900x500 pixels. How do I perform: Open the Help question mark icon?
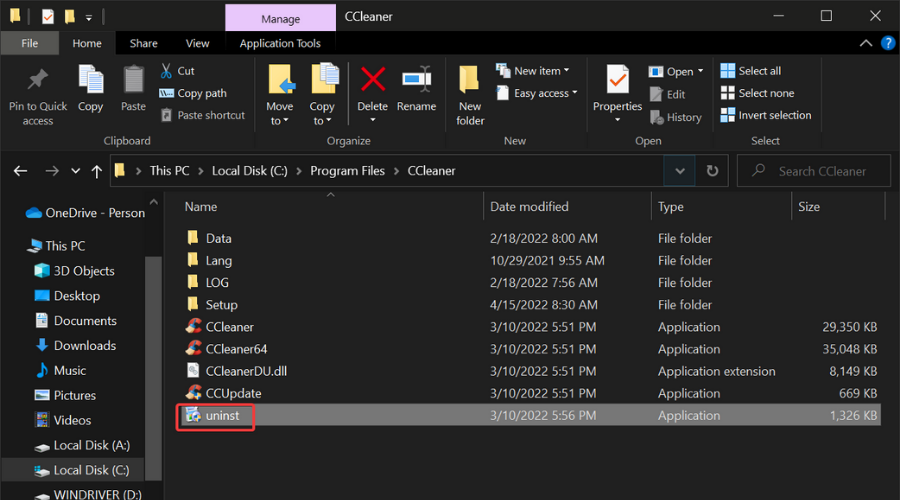(x=888, y=43)
